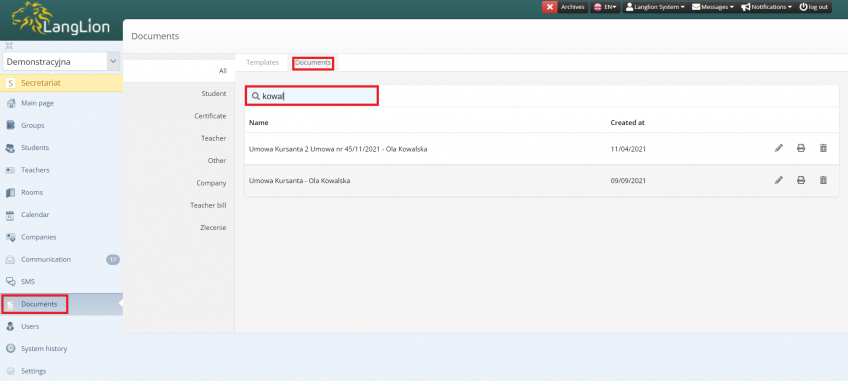Select the Secretariat module

pyautogui.click(x=61, y=83)
